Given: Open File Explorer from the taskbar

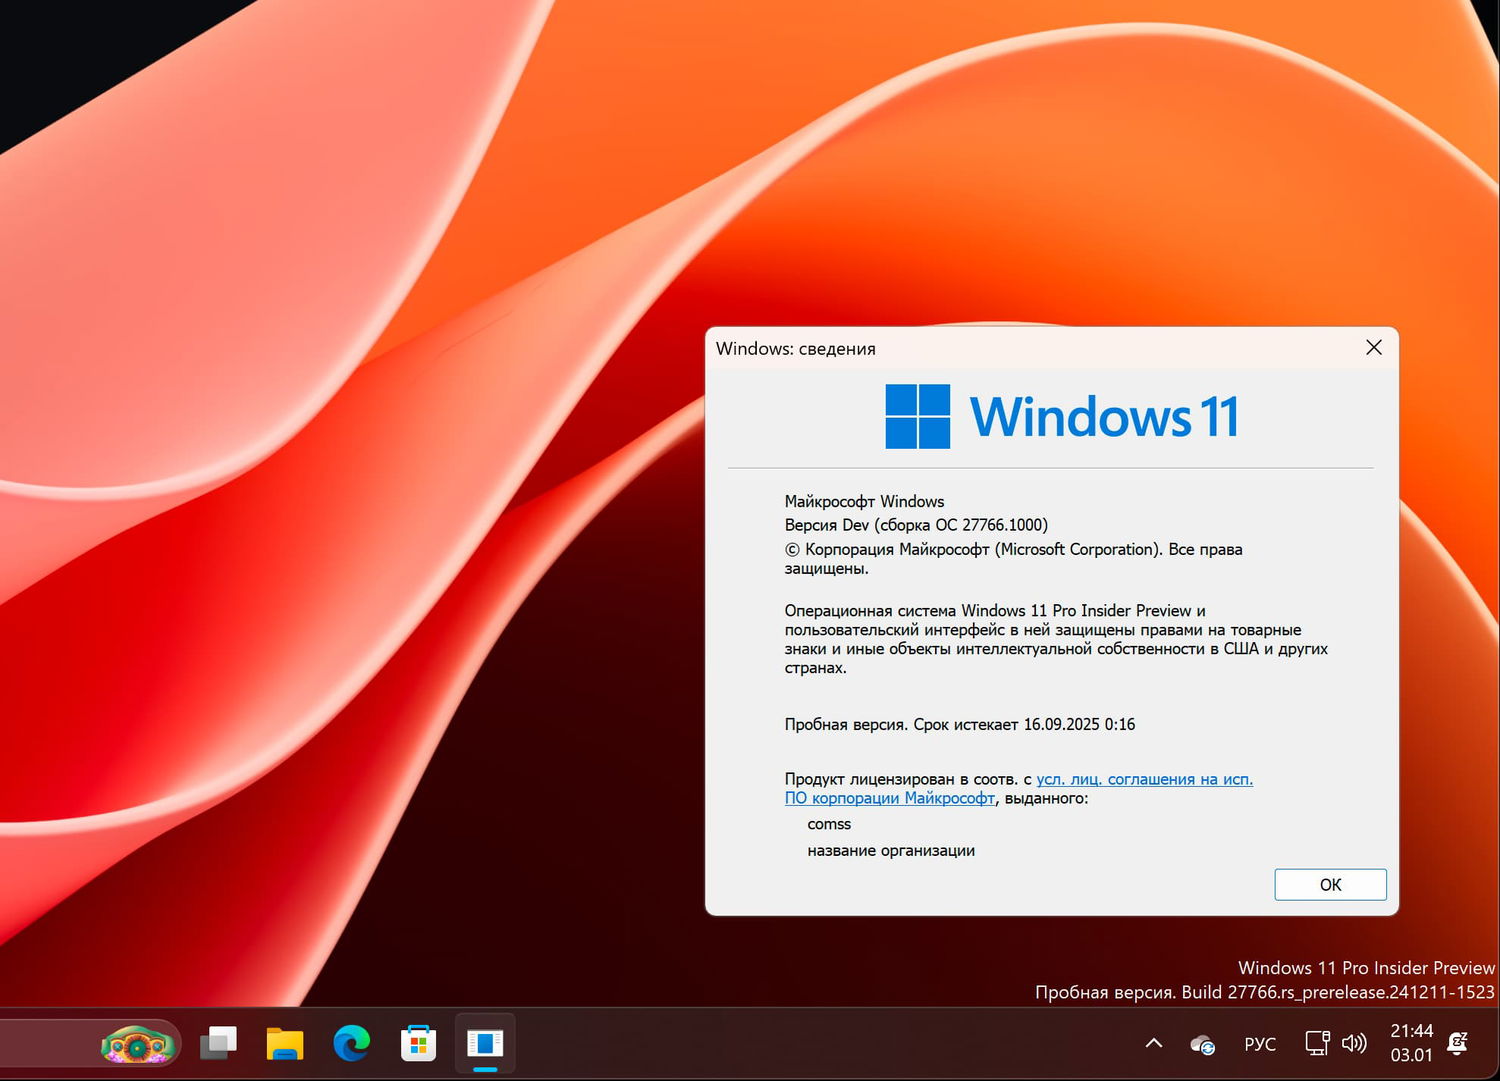Looking at the screenshot, I should [x=284, y=1043].
